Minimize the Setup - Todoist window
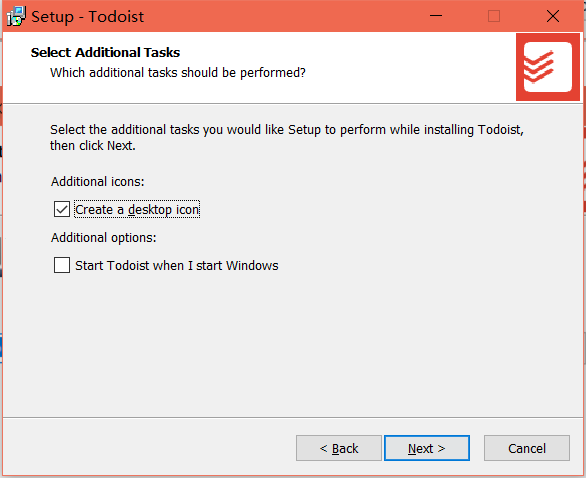The image size is (586, 478). coord(436,16)
